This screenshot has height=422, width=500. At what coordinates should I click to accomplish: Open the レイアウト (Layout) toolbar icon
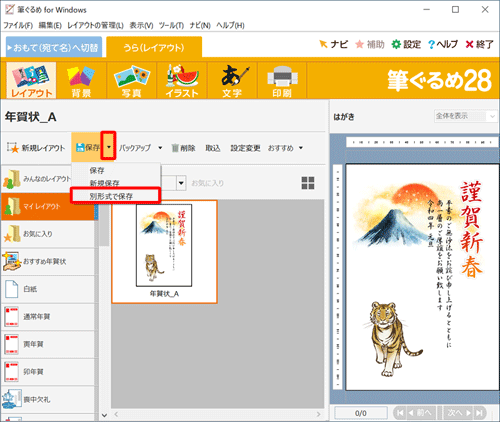click(31, 80)
